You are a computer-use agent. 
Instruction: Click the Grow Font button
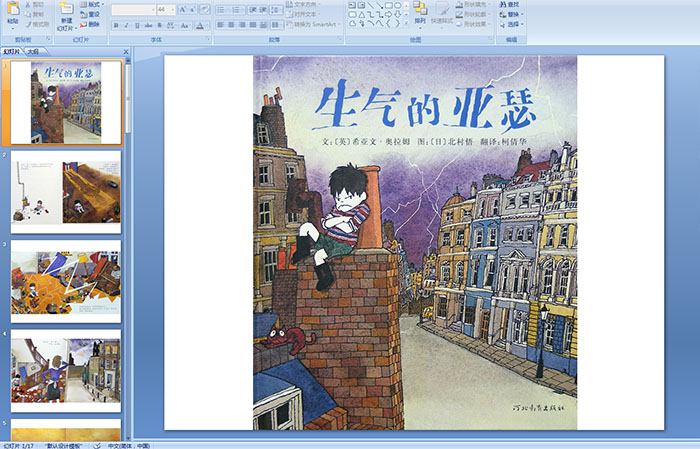(183, 9)
